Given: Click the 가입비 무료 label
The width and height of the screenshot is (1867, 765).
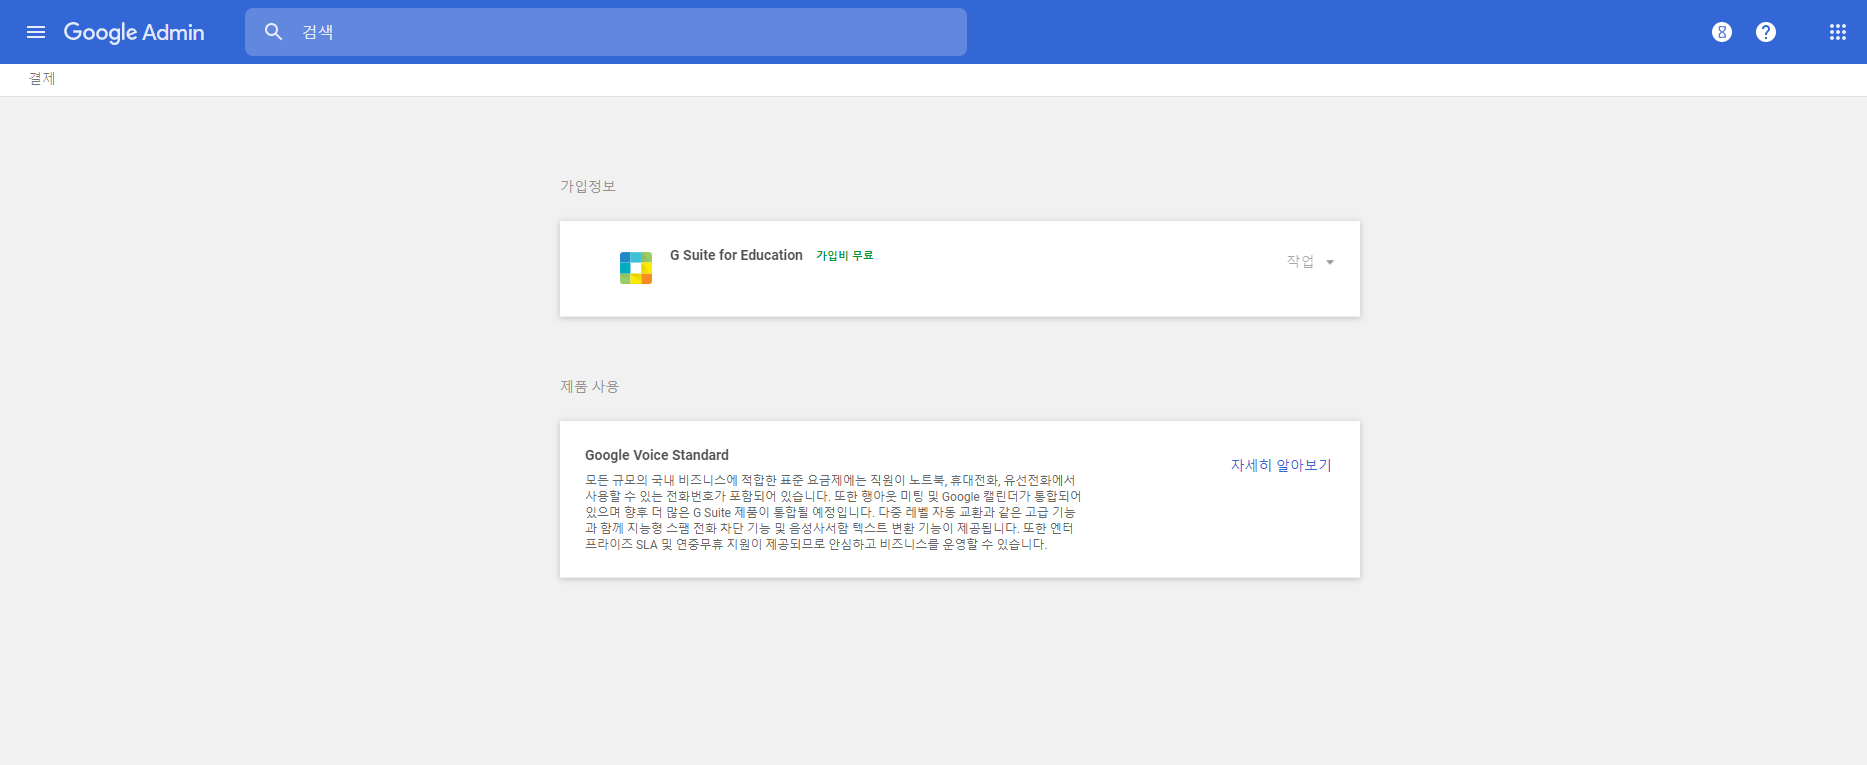Looking at the screenshot, I should 845,256.
